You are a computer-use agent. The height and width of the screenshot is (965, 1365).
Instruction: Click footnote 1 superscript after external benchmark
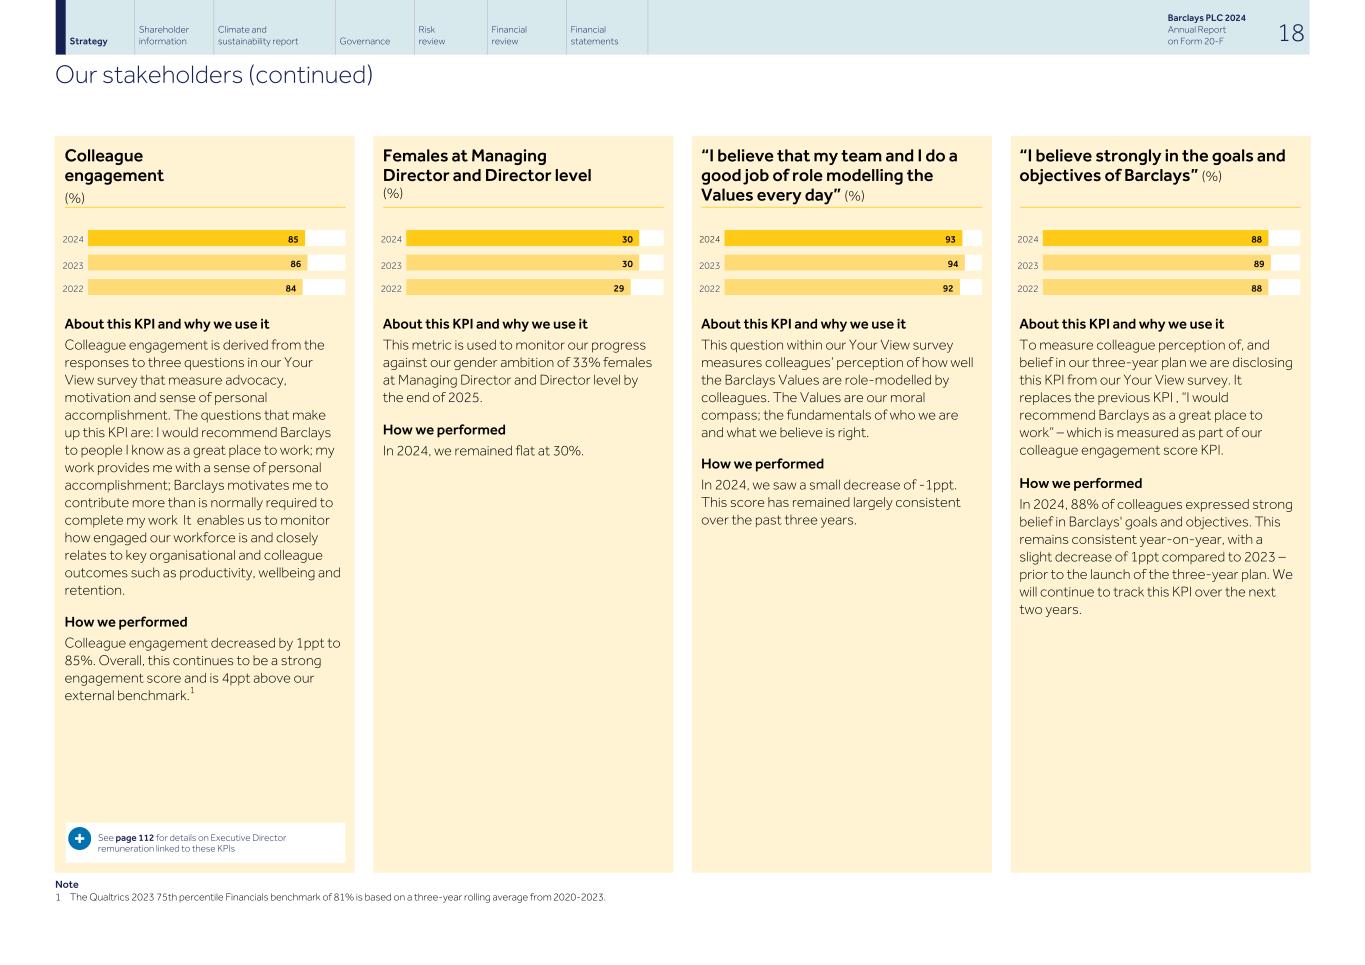click(192, 691)
